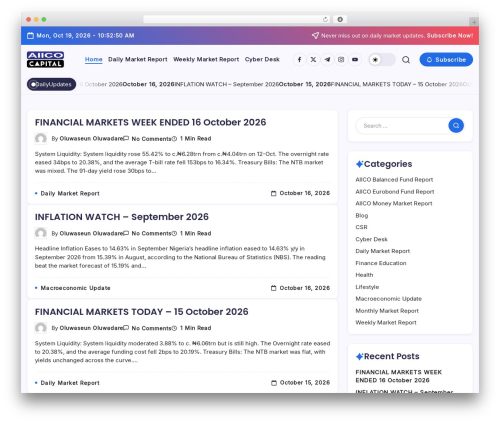Click clock icon beside 1 Min Read, first article

174,139
